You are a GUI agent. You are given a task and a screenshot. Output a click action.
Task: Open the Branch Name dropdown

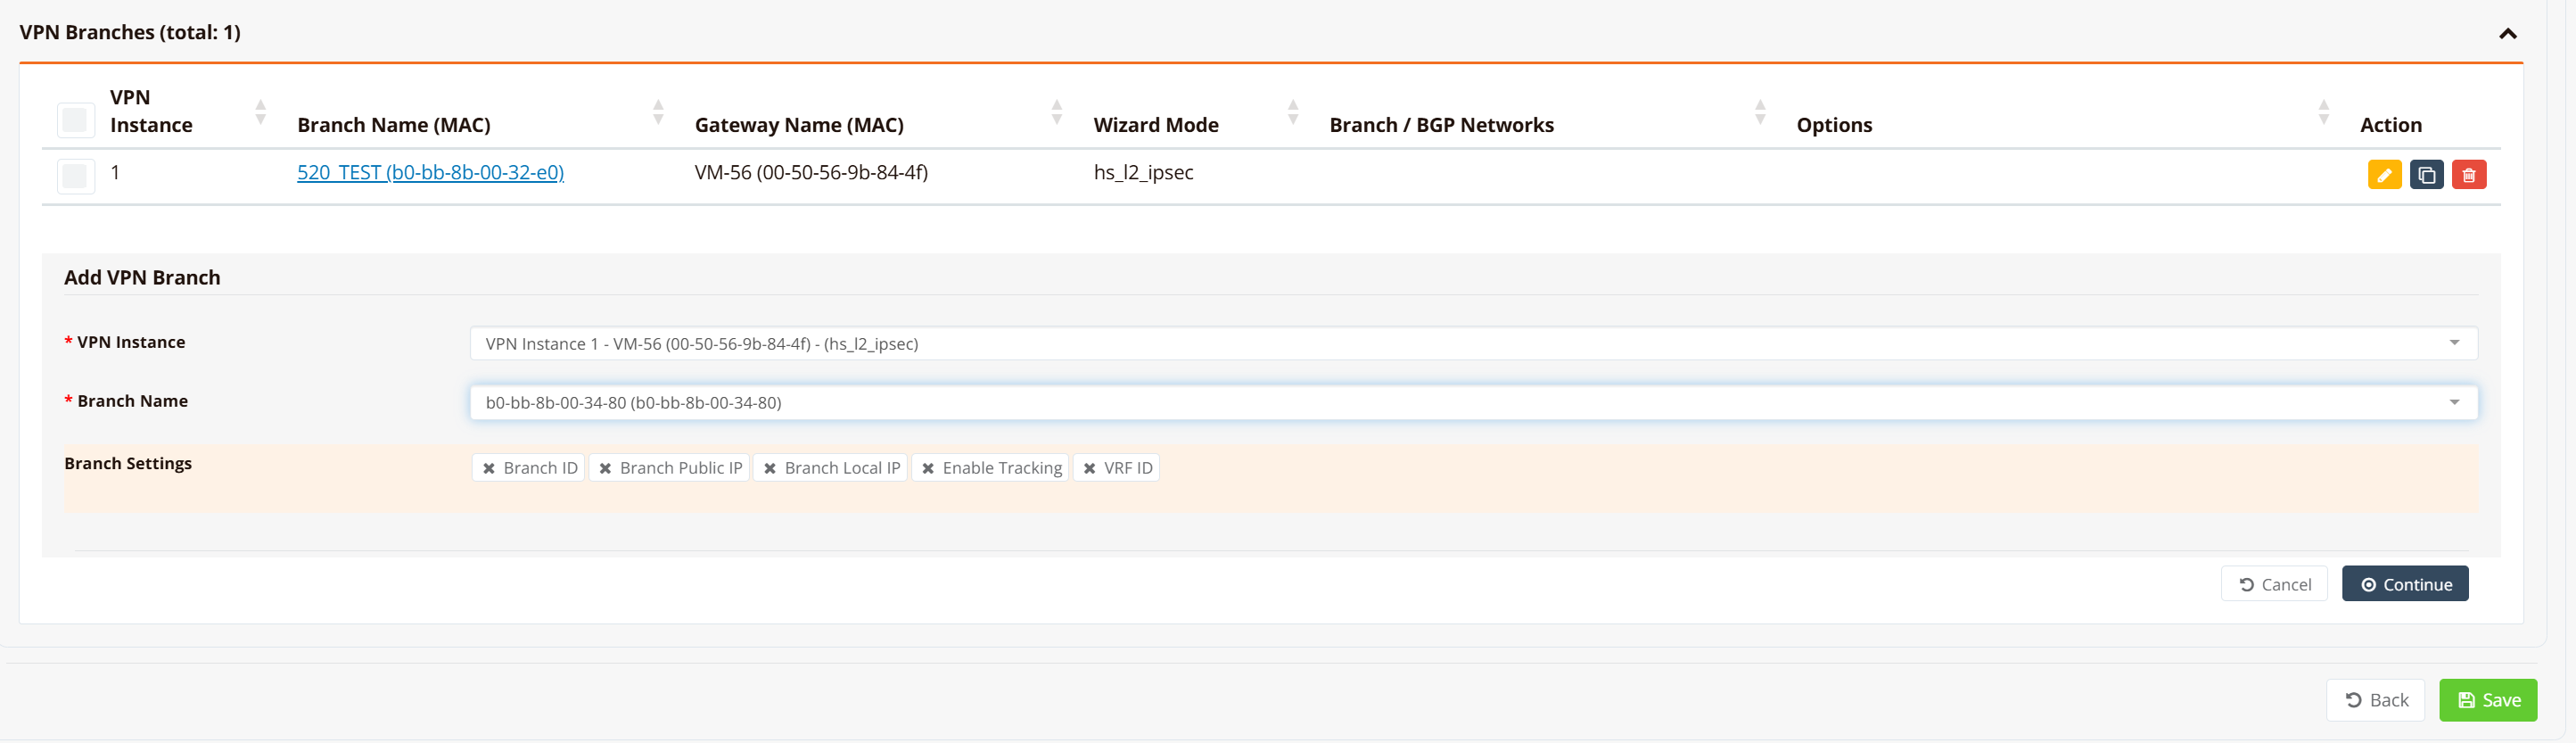[x=1472, y=402]
